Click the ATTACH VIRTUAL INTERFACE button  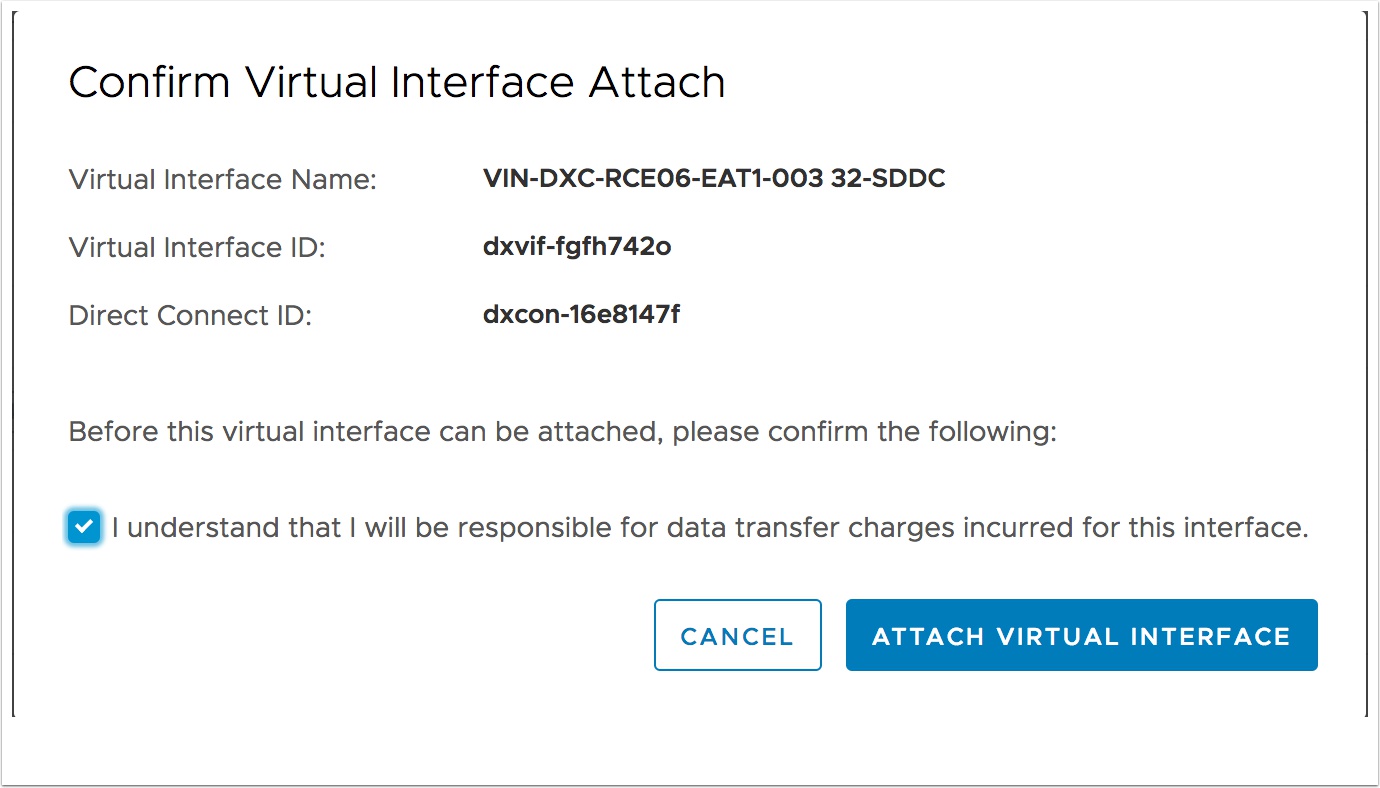pyautogui.click(x=1081, y=635)
